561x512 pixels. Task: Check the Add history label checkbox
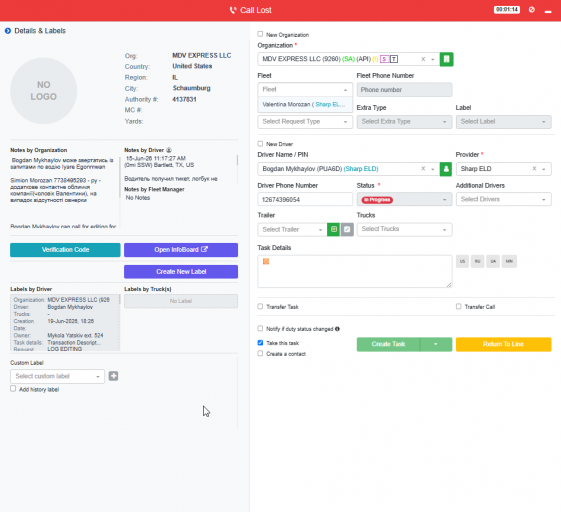13,389
